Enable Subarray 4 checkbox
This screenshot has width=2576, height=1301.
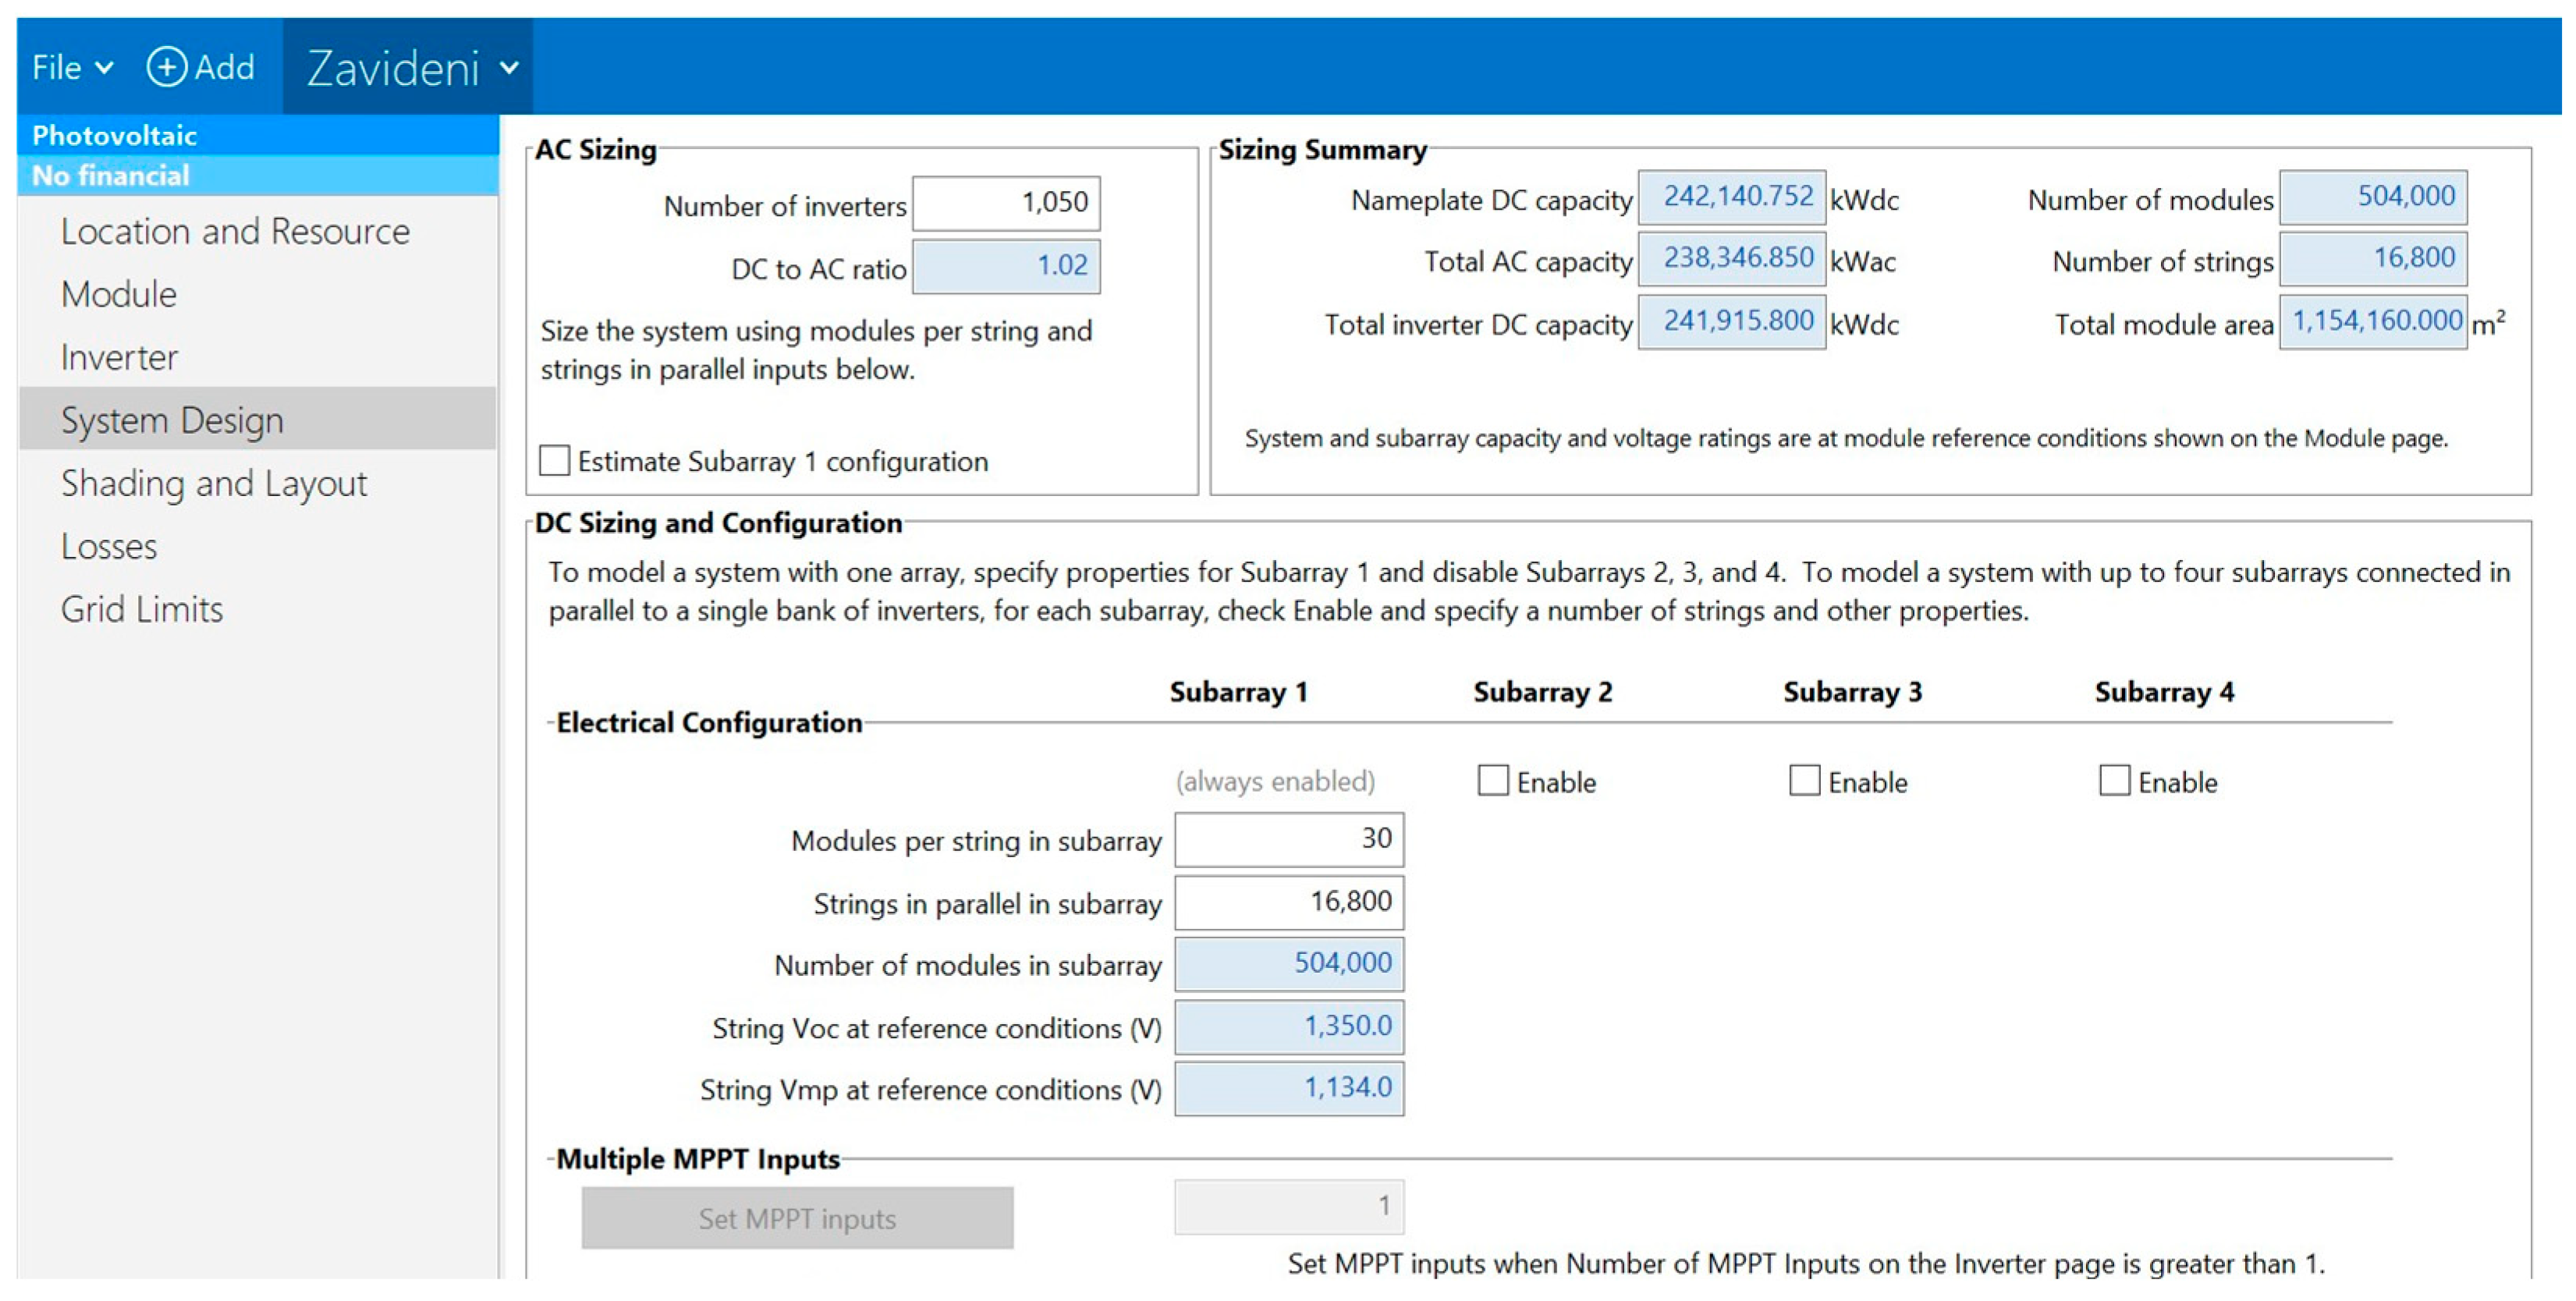click(x=2114, y=780)
